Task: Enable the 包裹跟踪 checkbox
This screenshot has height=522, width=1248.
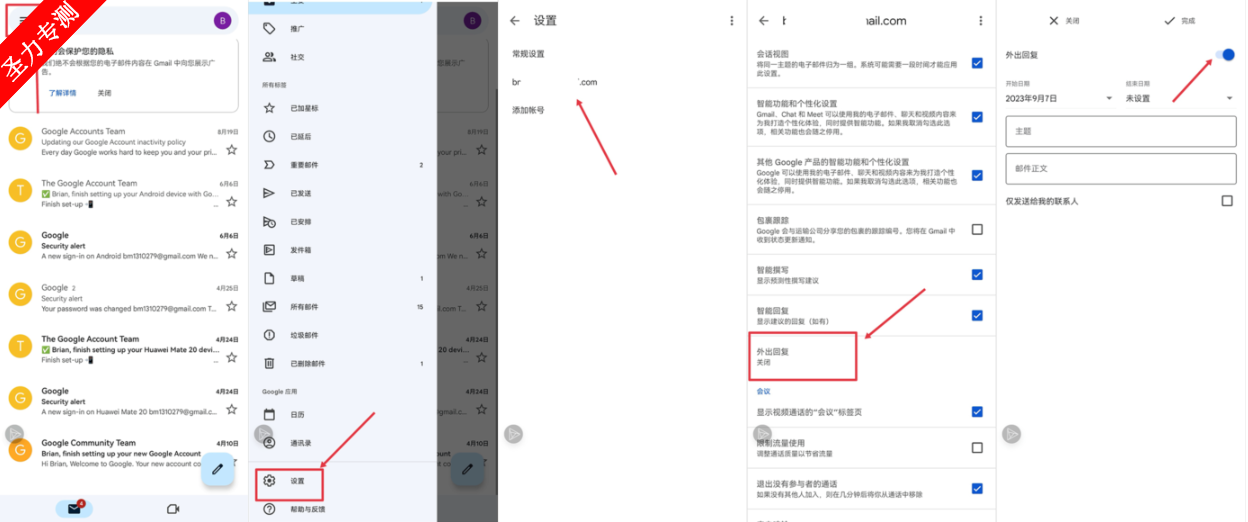Action: click(x=977, y=229)
